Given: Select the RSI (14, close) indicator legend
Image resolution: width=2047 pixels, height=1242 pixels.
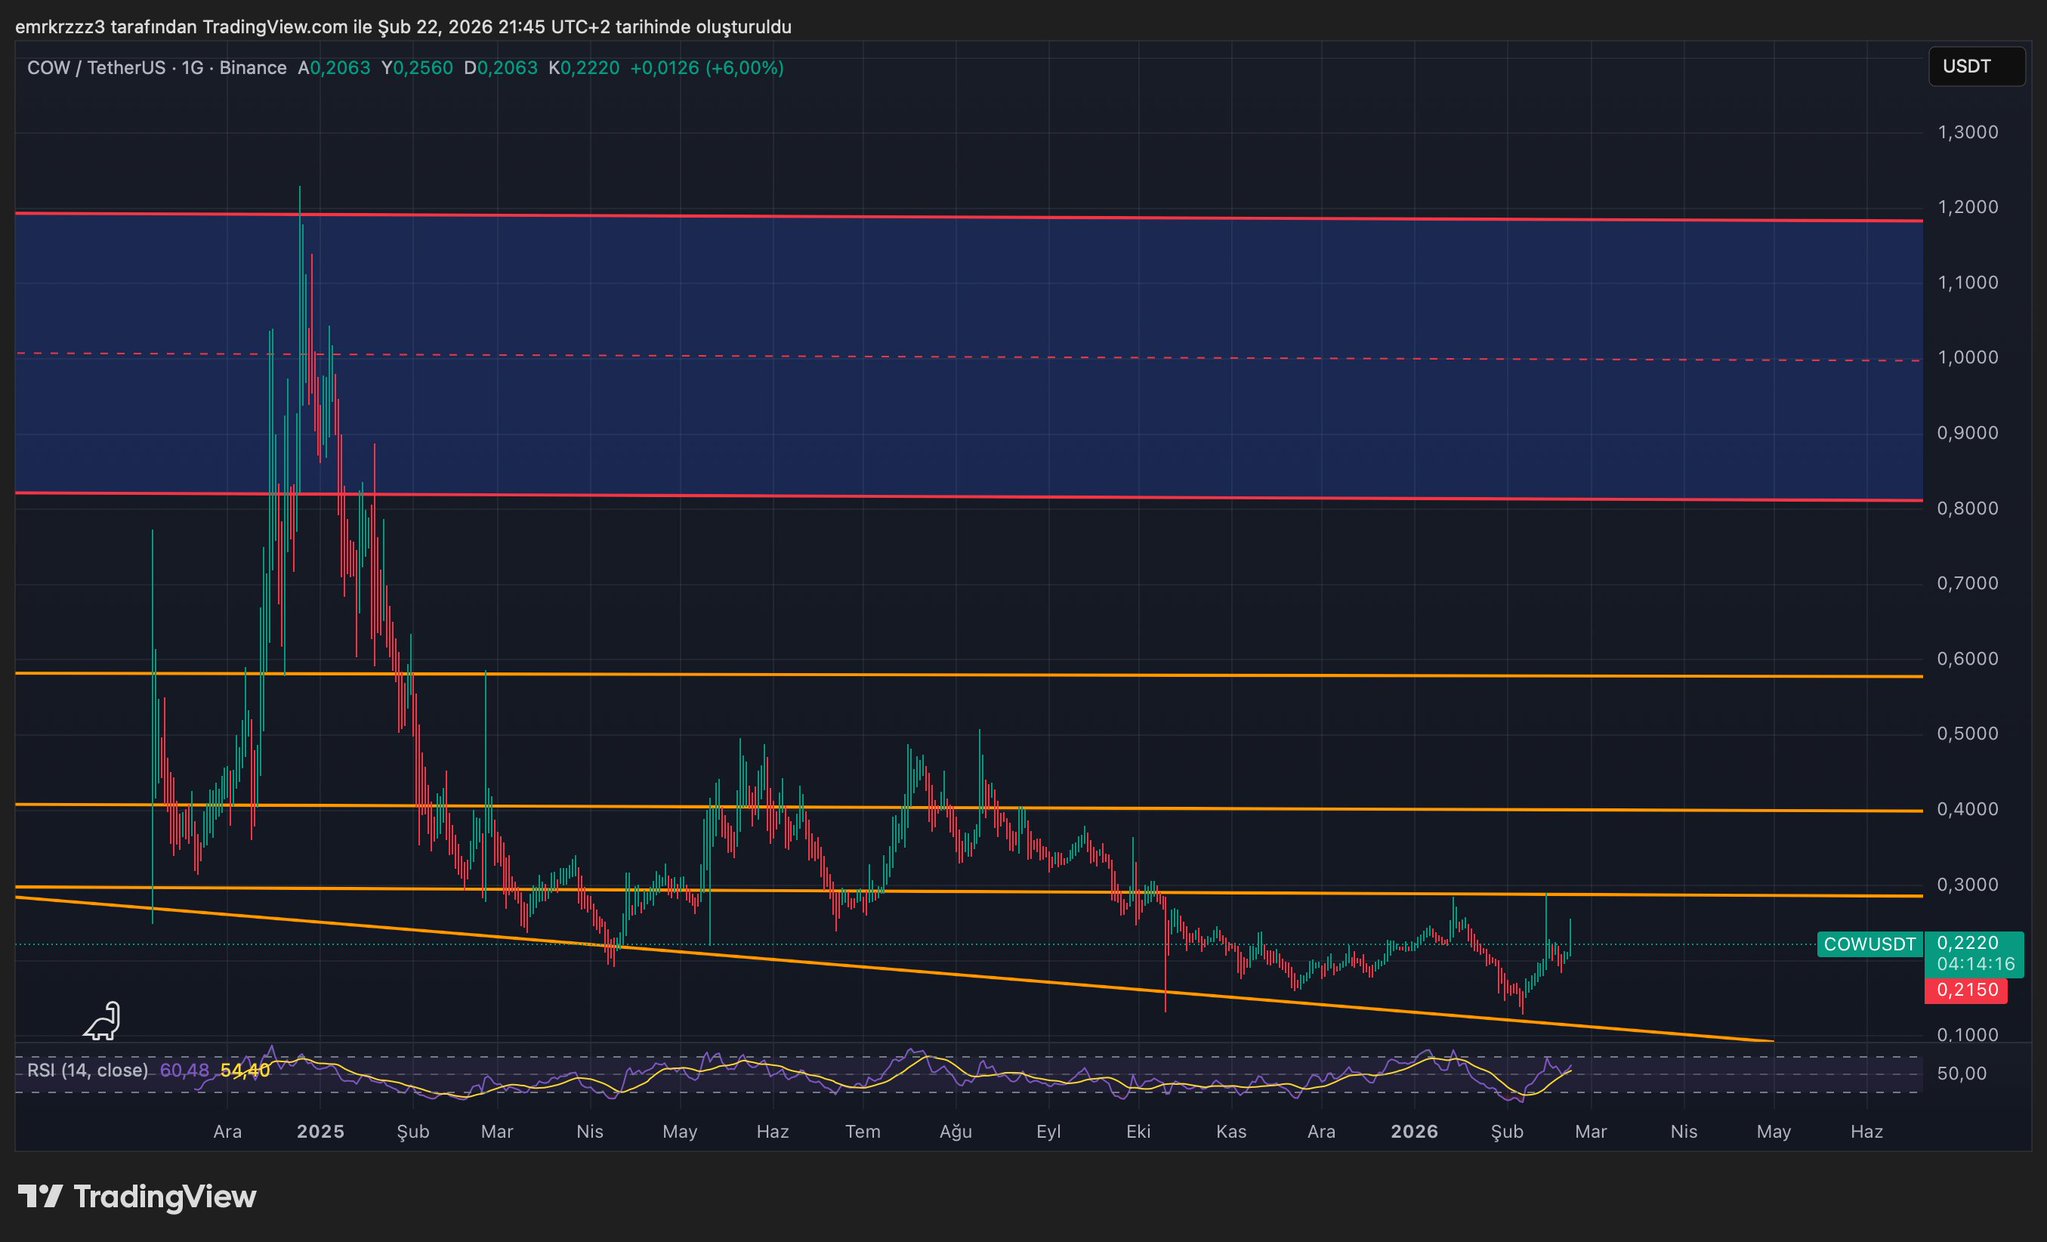Looking at the screenshot, I should pyautogui.click(x=88, y=1070).
